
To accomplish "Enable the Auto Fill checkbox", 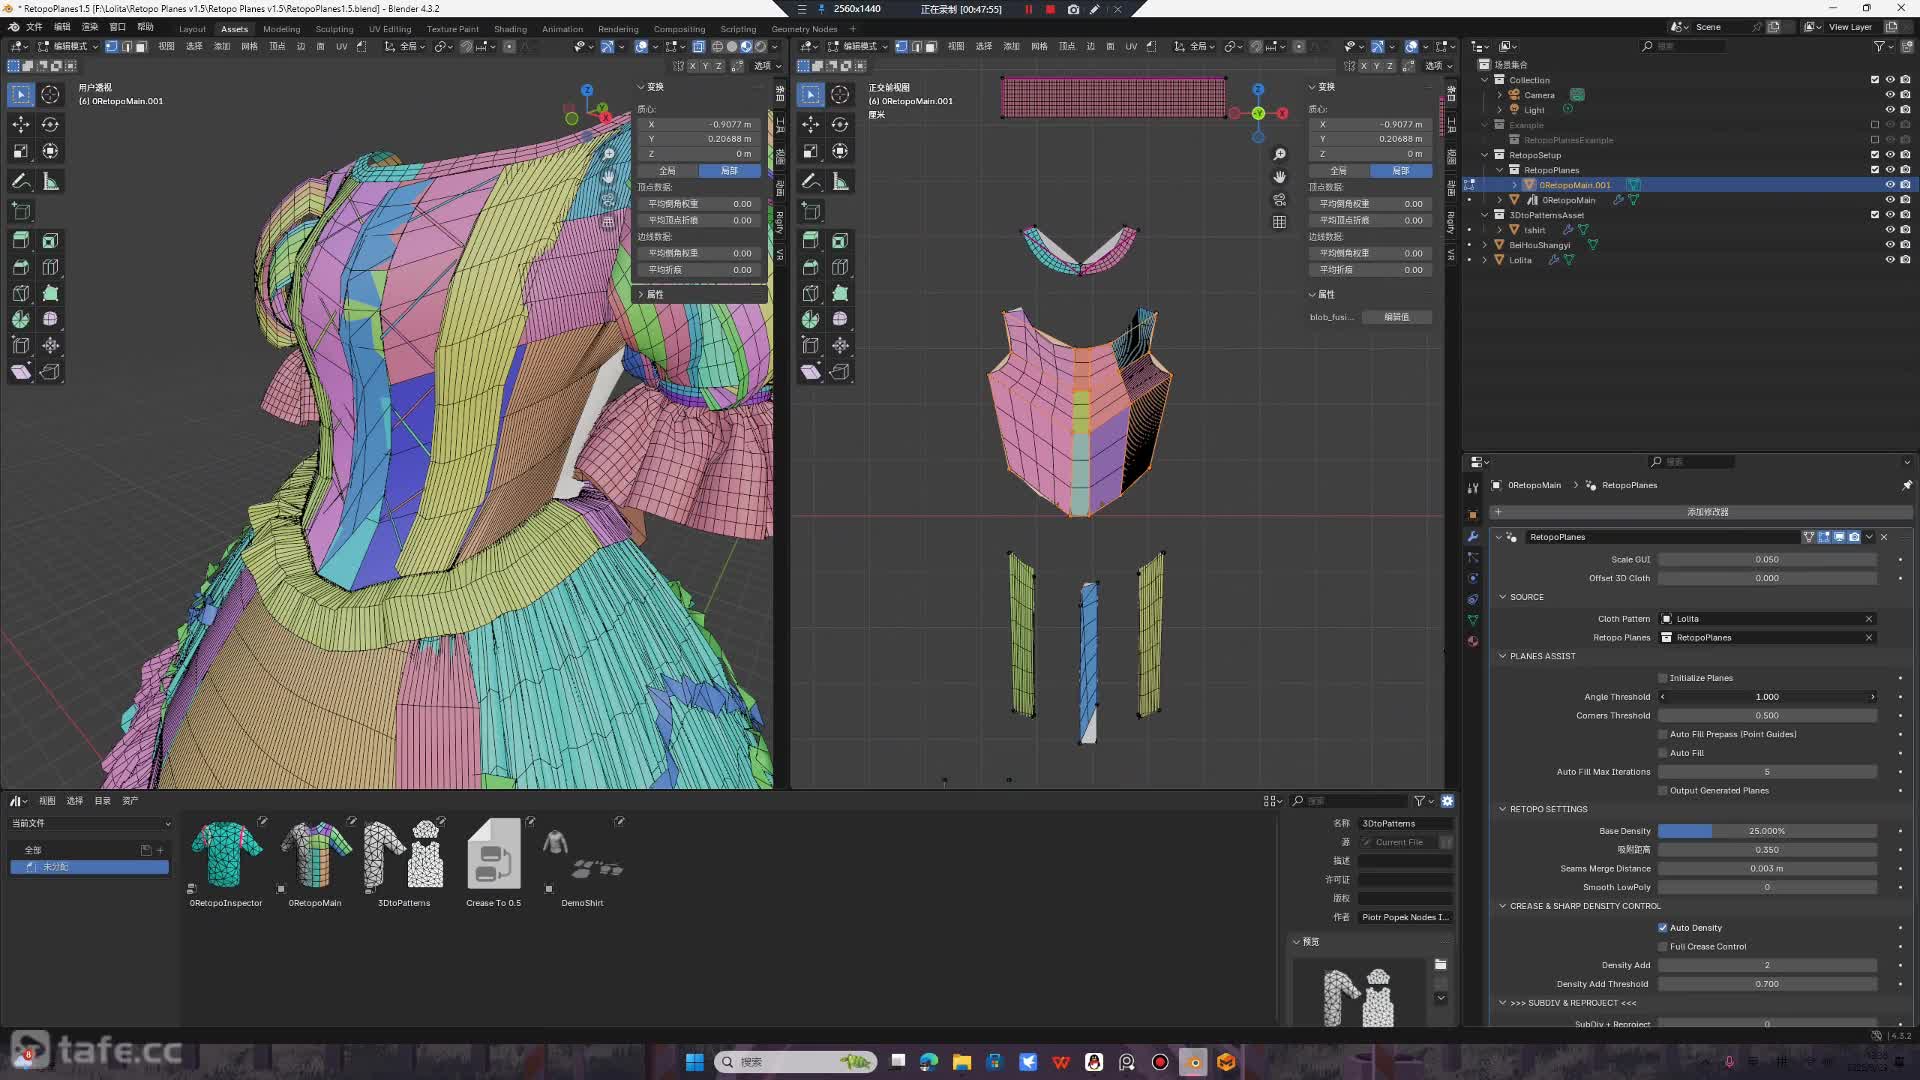I will [x=1663, y=753].
